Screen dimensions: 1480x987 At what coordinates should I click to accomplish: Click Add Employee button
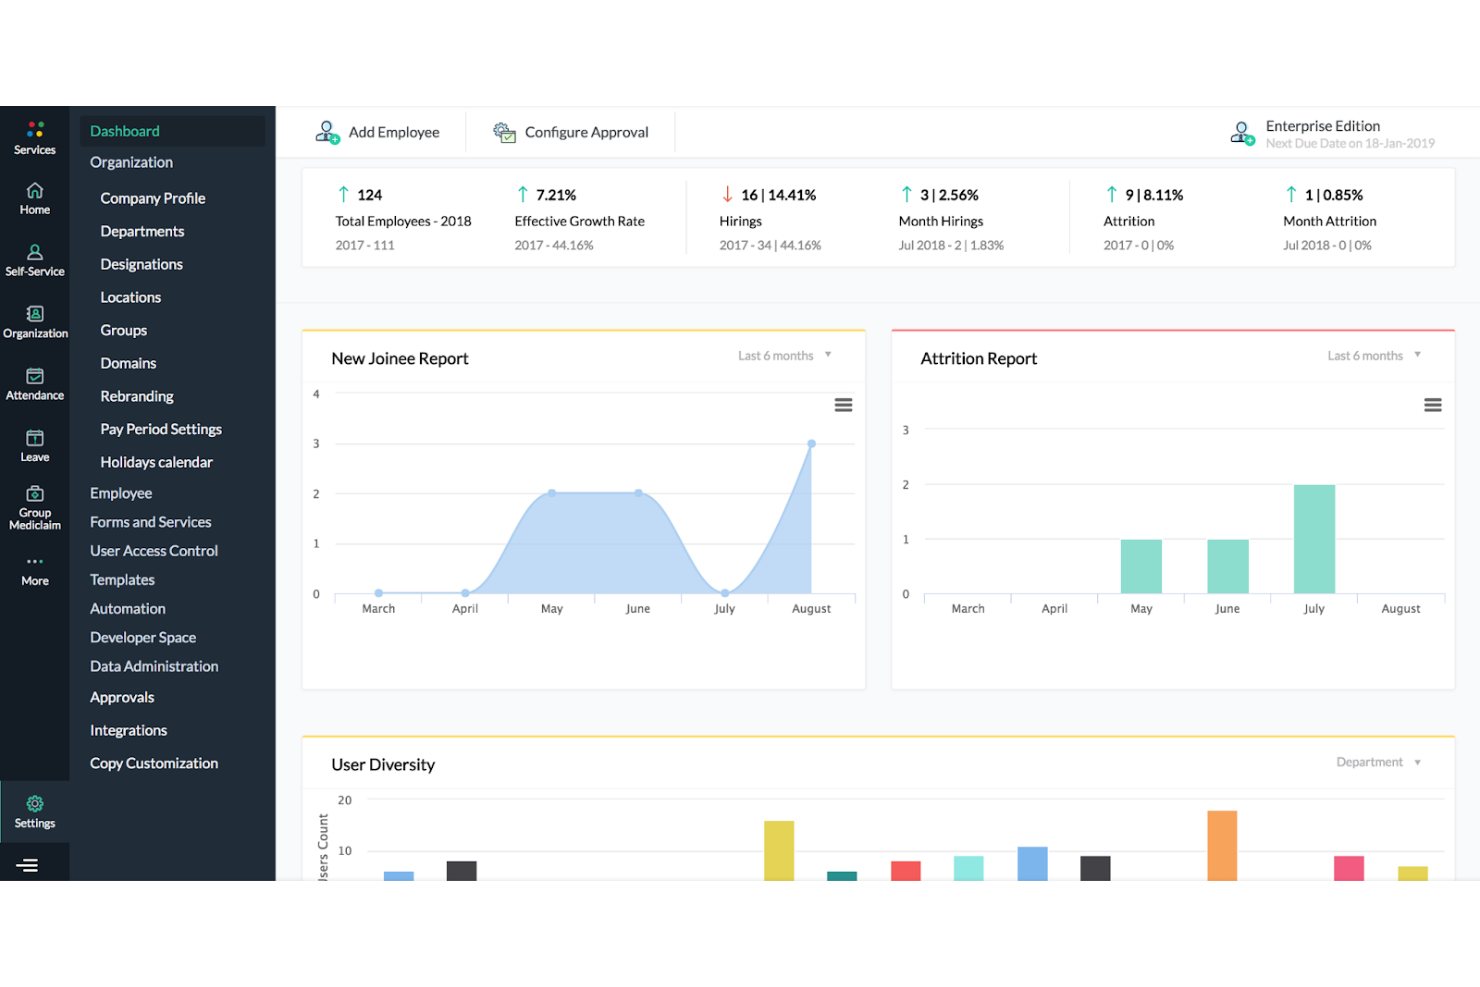click(378, 132)
